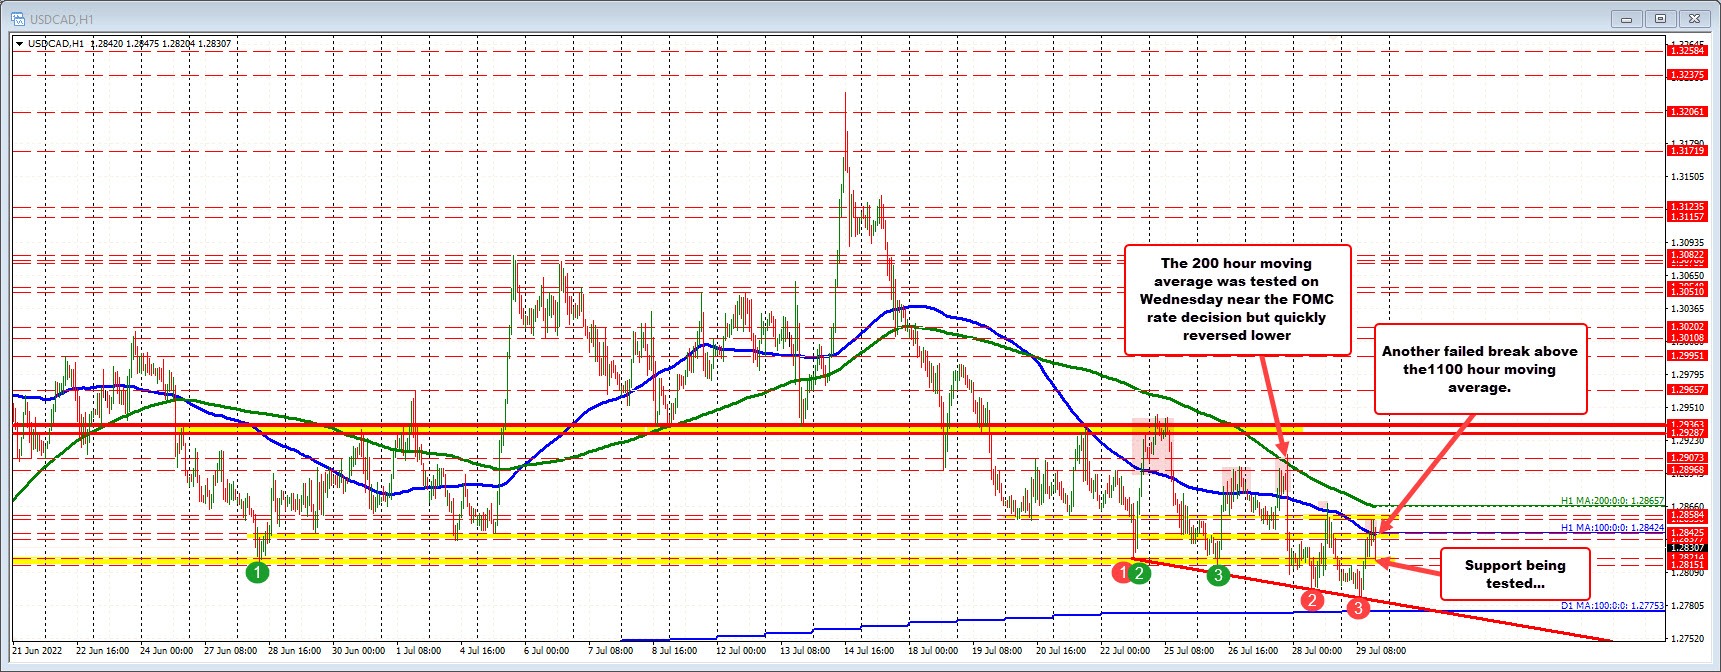Close the USDCAD,H1 chart window

(x=1694, y=18)
